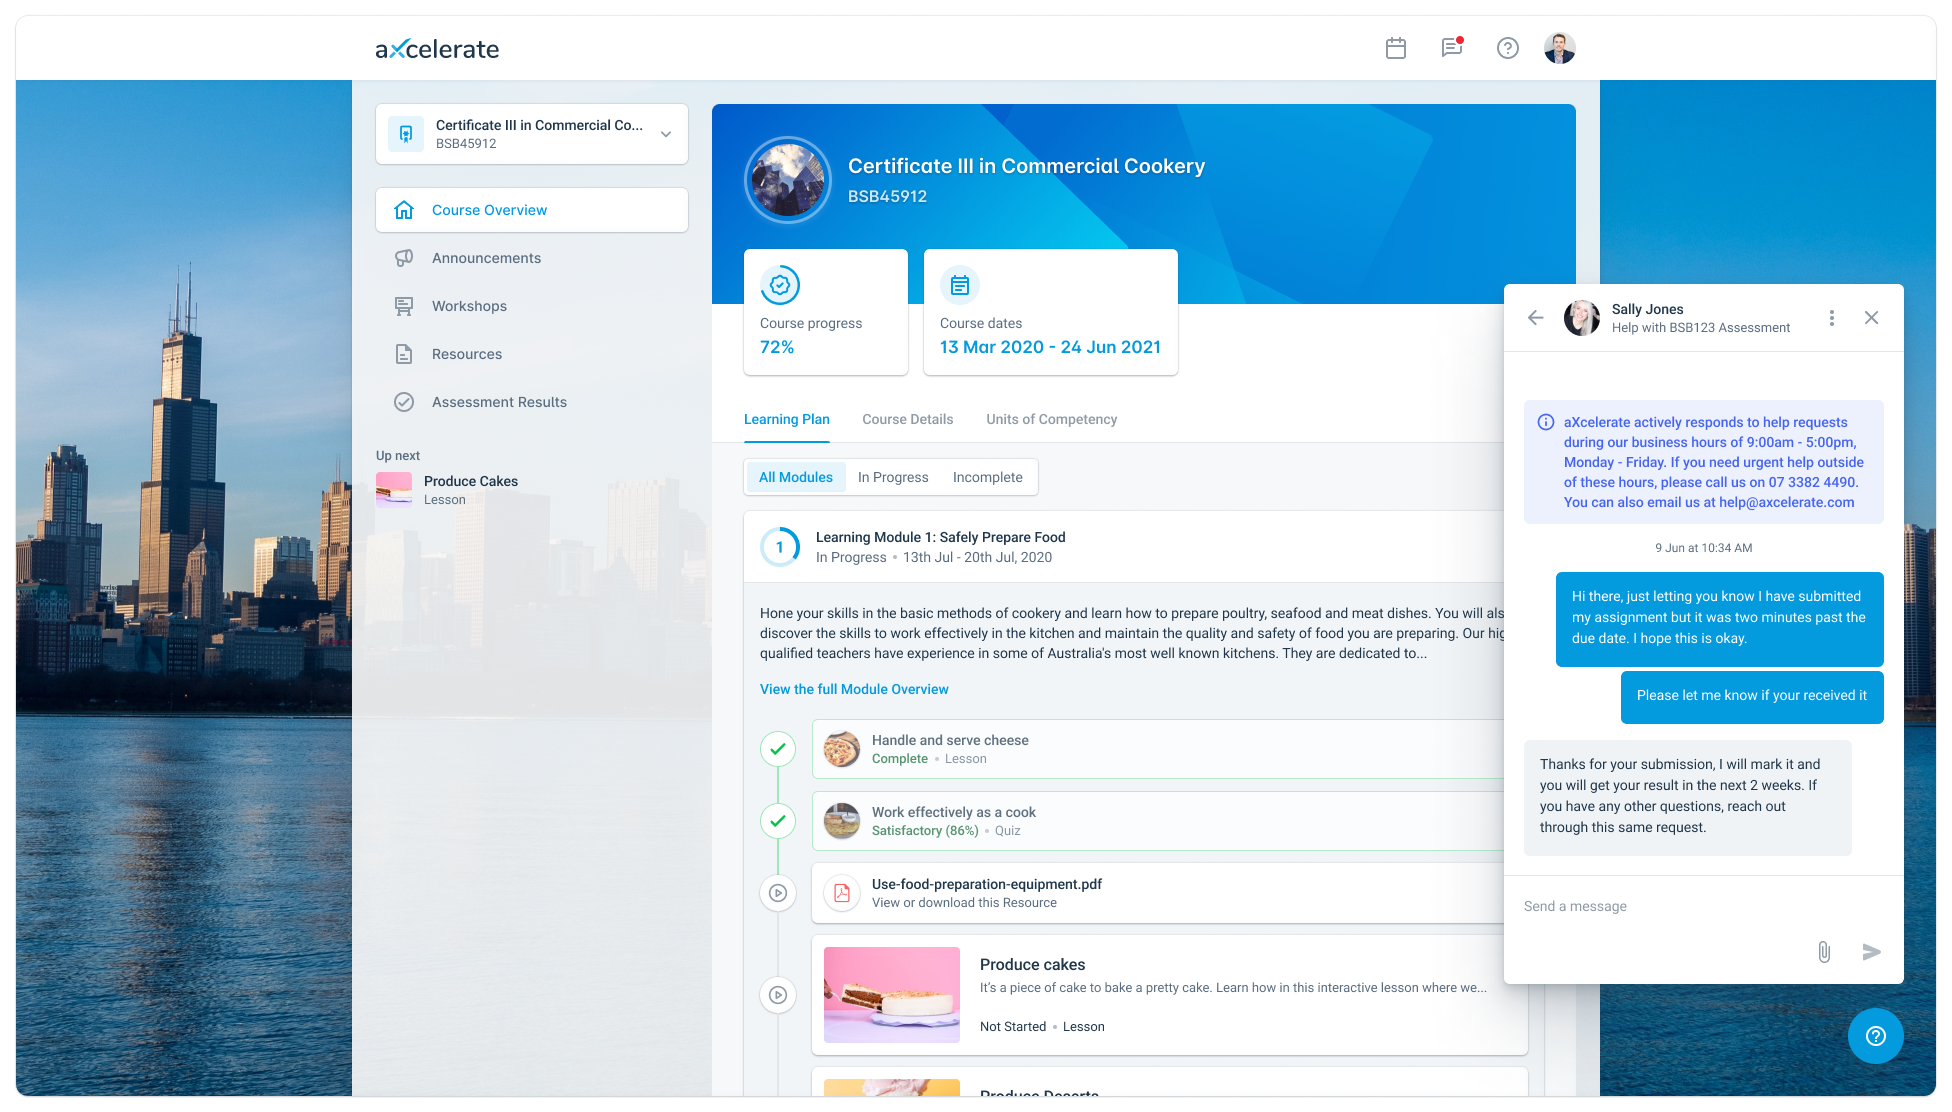Click the Resources document icon
The image size is (1952, 1112).
click(x=404, y=354)
